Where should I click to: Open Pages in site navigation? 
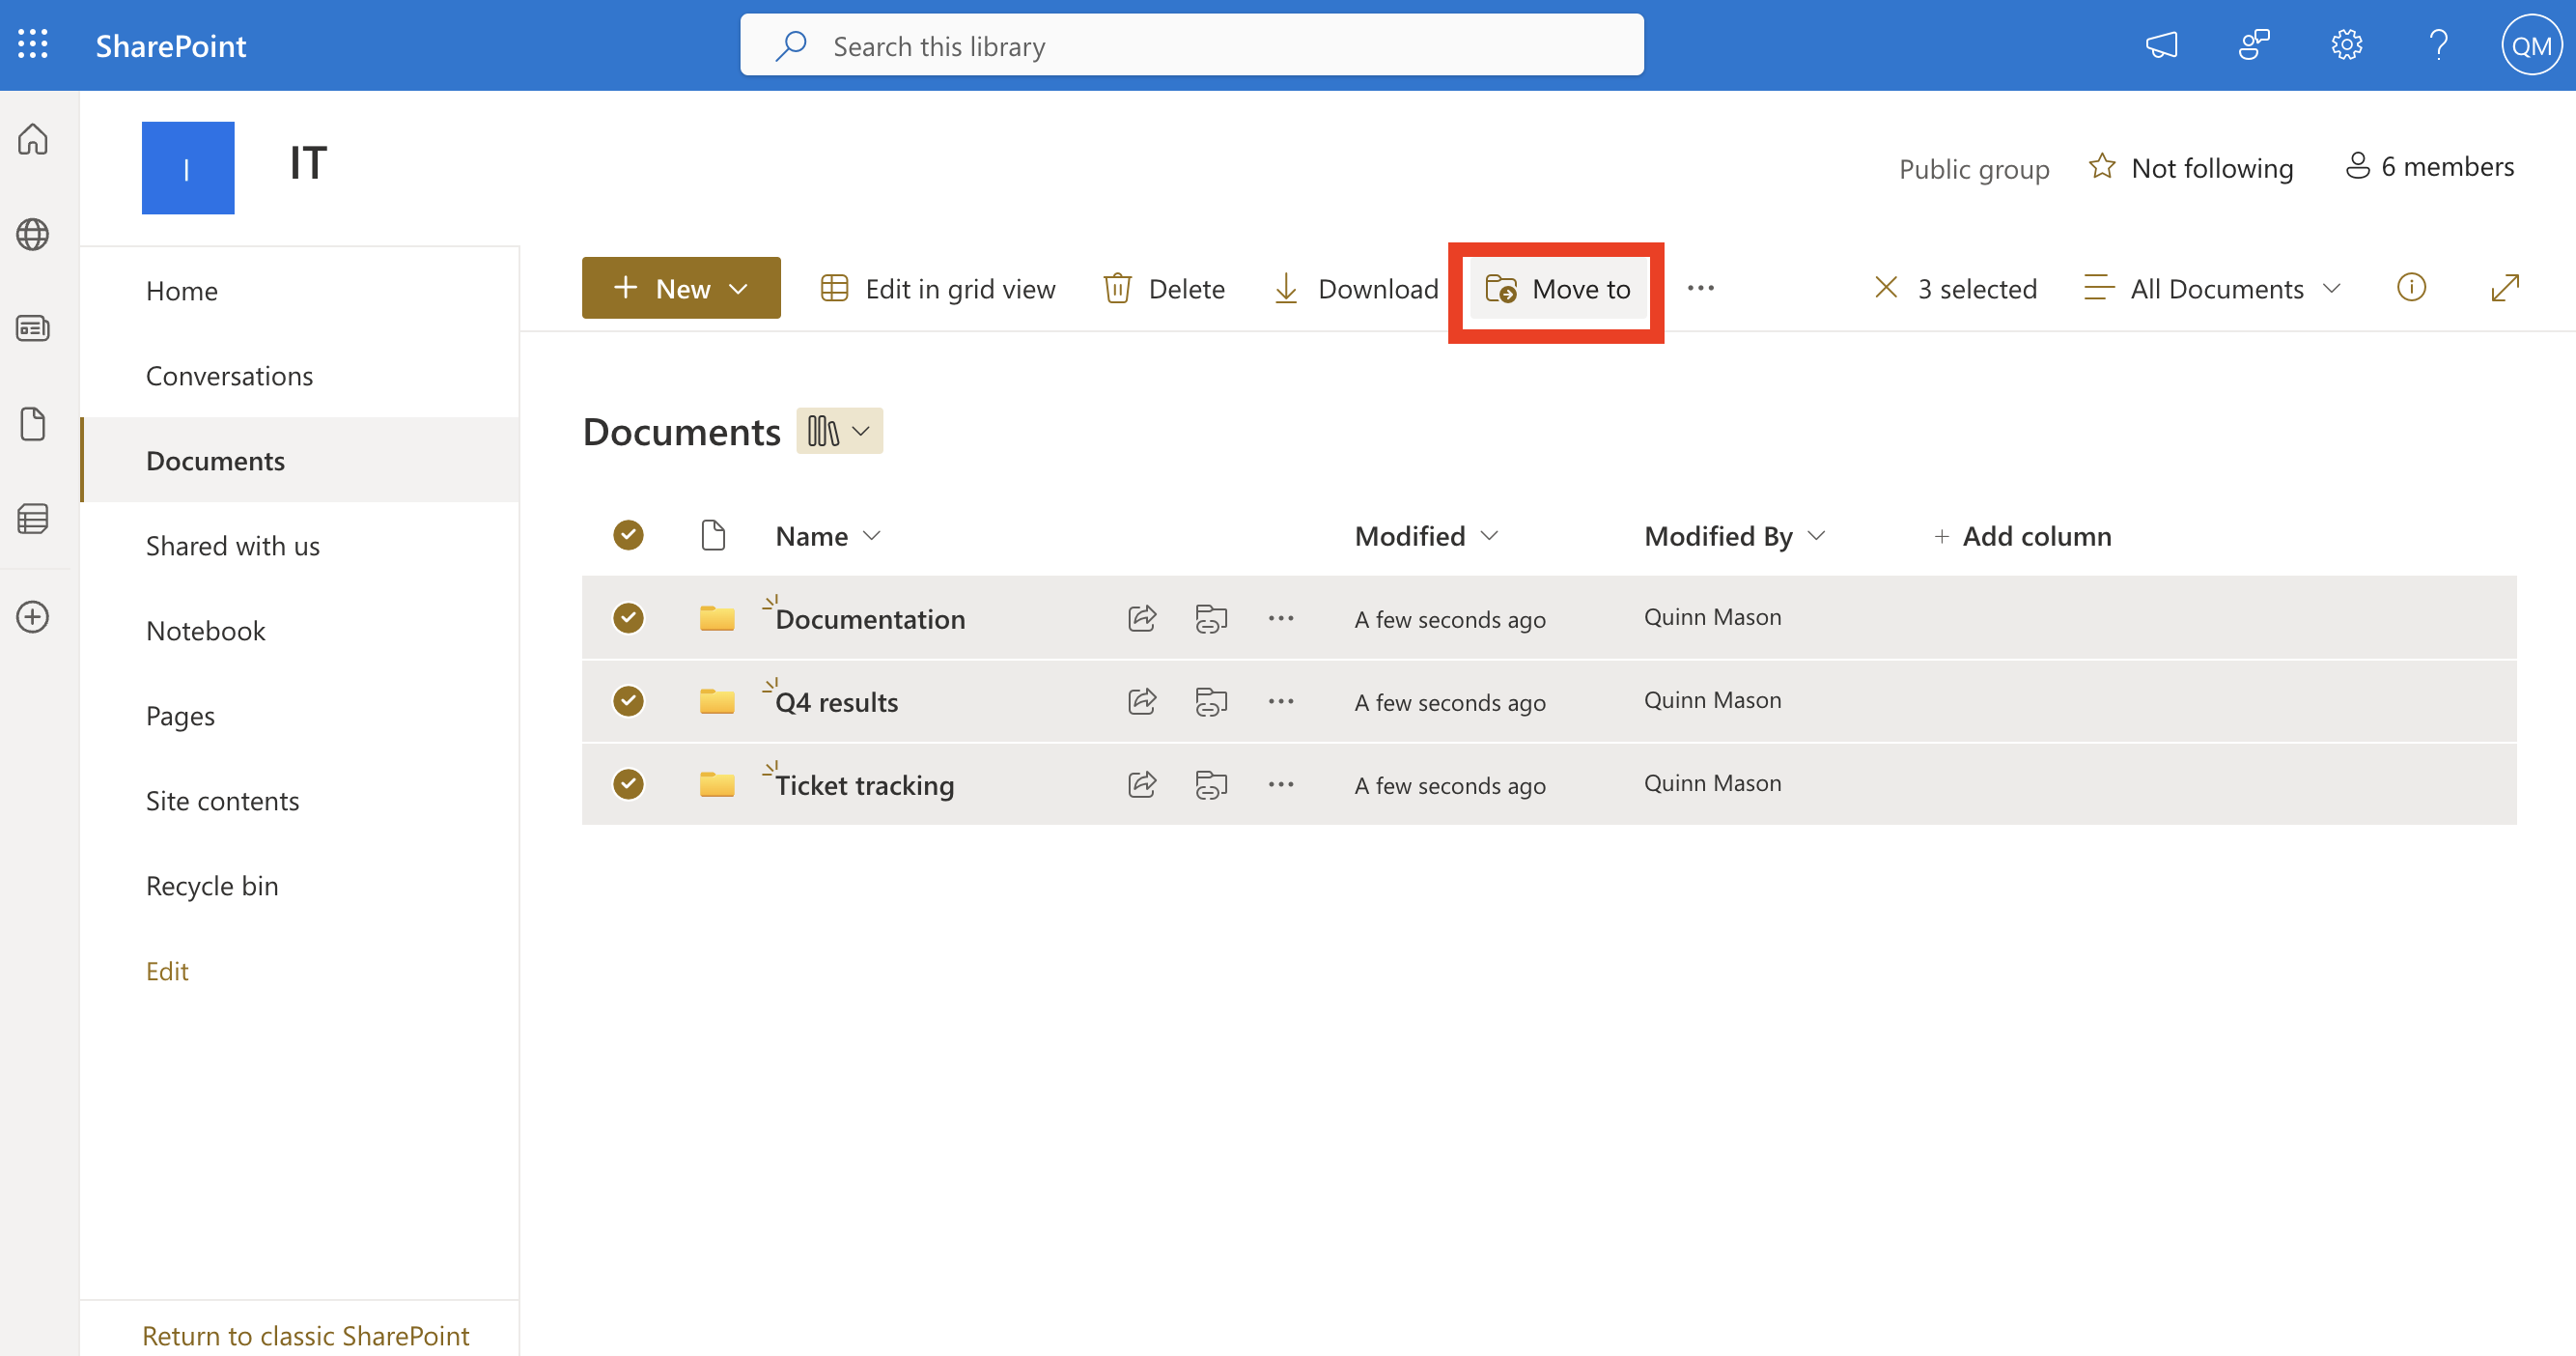pos(180,716)
